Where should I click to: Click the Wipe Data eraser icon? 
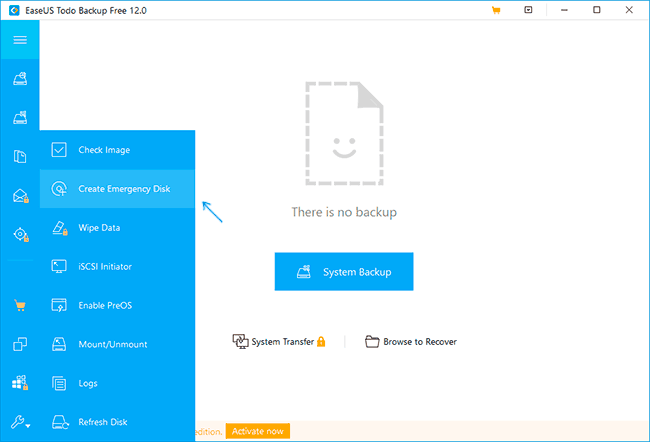pyautogui.click(x=60, y=228)
